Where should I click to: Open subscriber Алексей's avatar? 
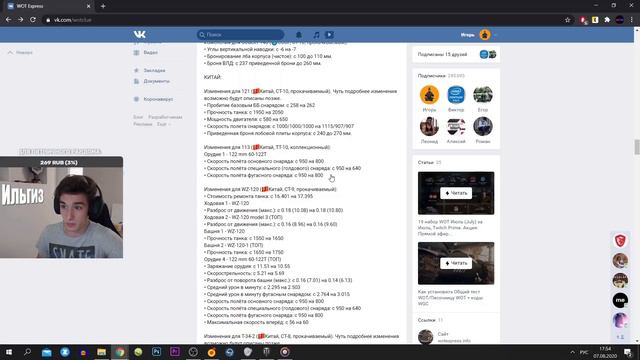(456, 126)
